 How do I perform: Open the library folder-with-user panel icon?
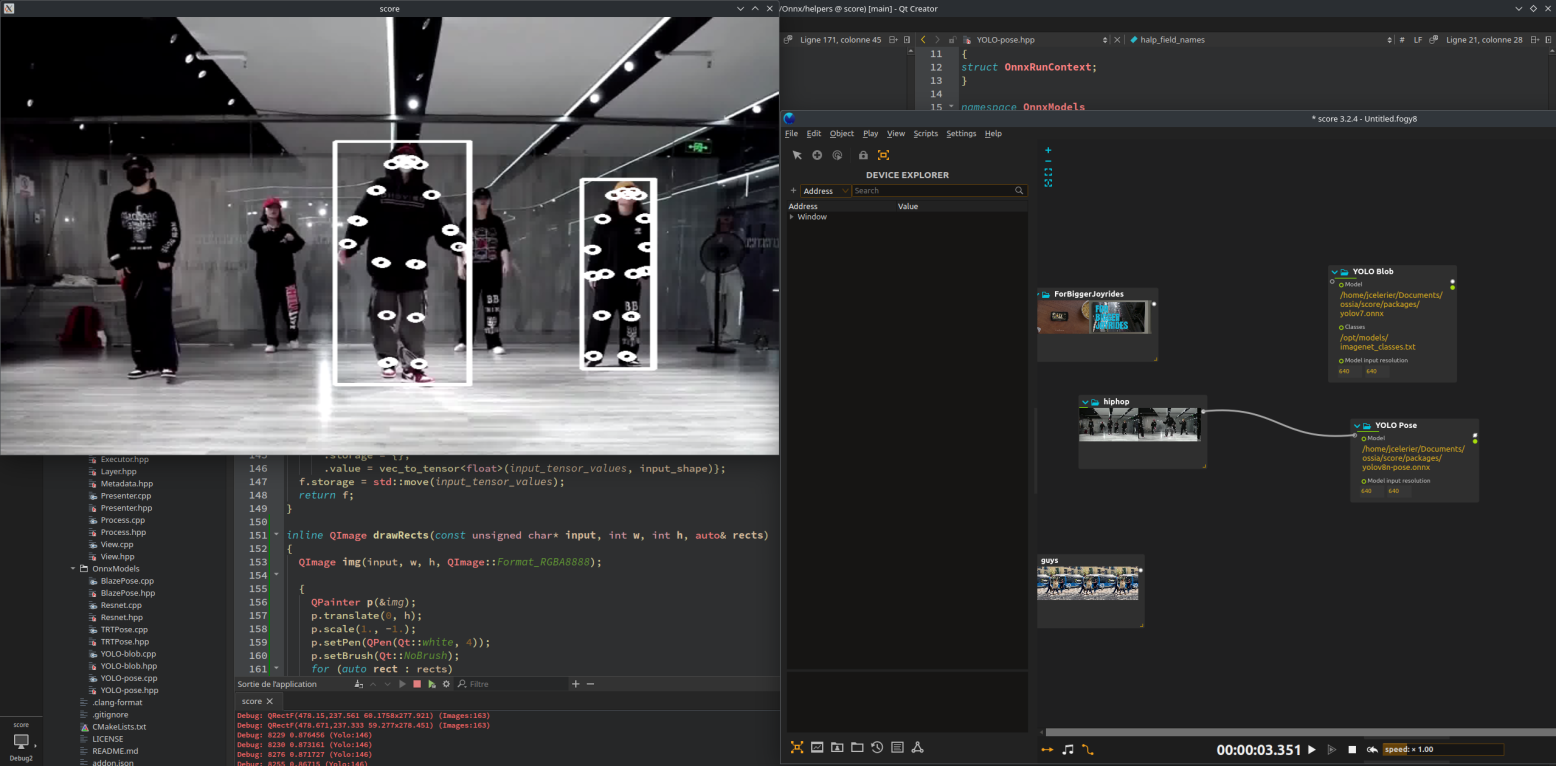pyautogui.click(x=837, y=747)
